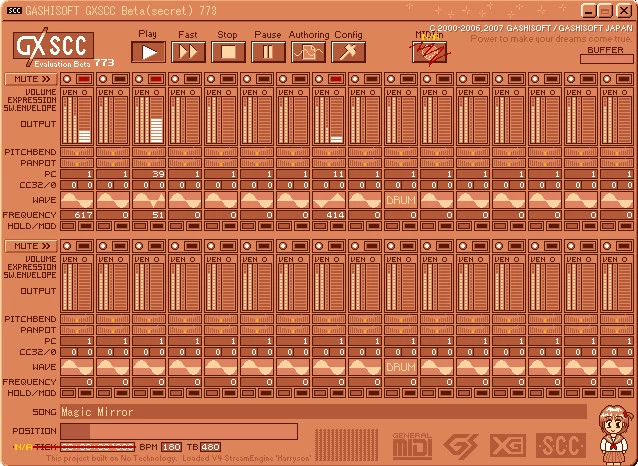
Task: Expand the lower MUTE >> button
Action: (x=31, y=246)
